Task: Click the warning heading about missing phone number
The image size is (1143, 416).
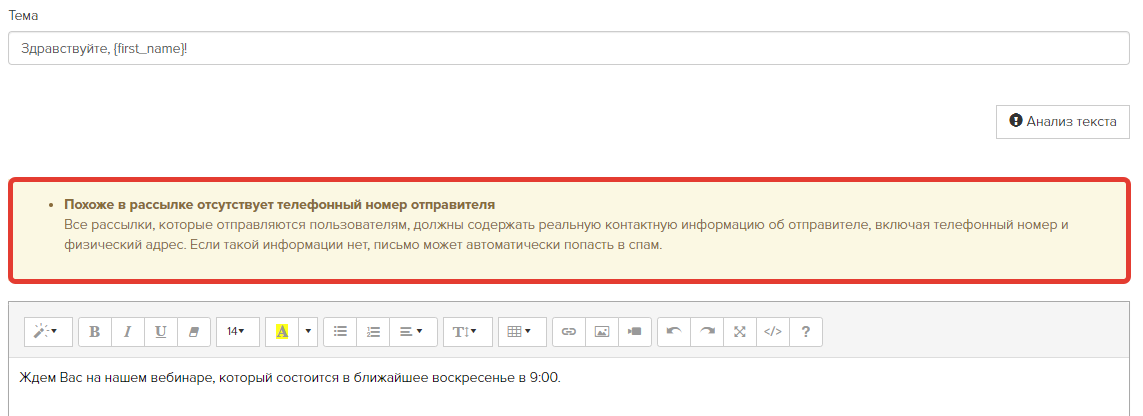Action: 279,205
